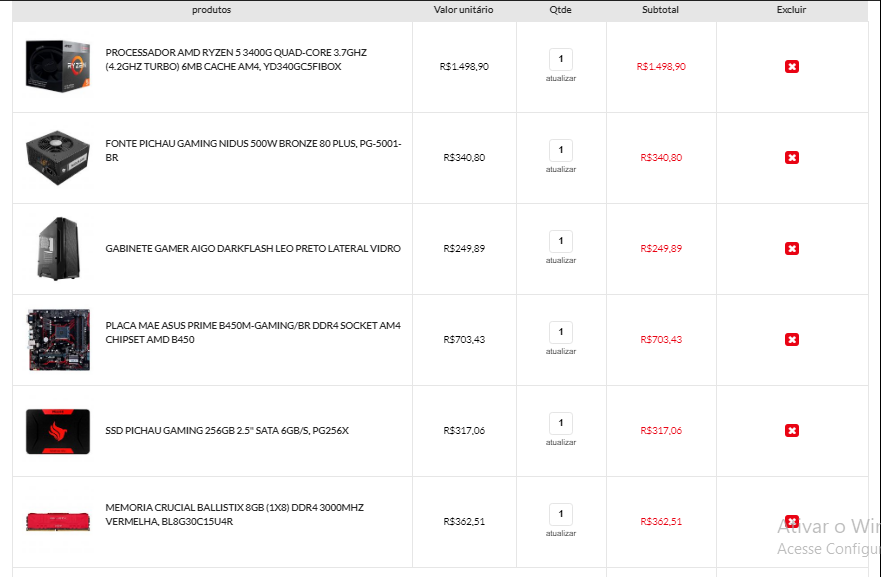Remove the SSD Pichau 256GB item
881x577 pixels.
(792, 431)
